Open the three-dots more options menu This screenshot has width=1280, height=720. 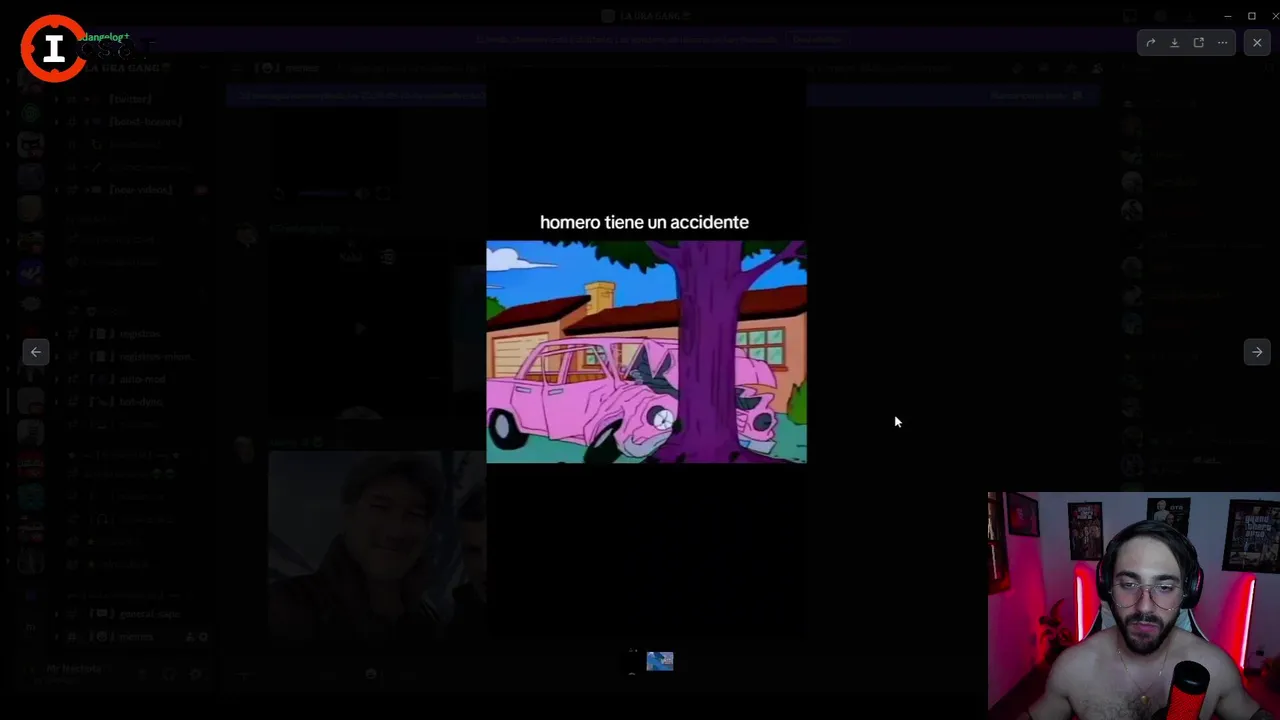[1222, 43]
